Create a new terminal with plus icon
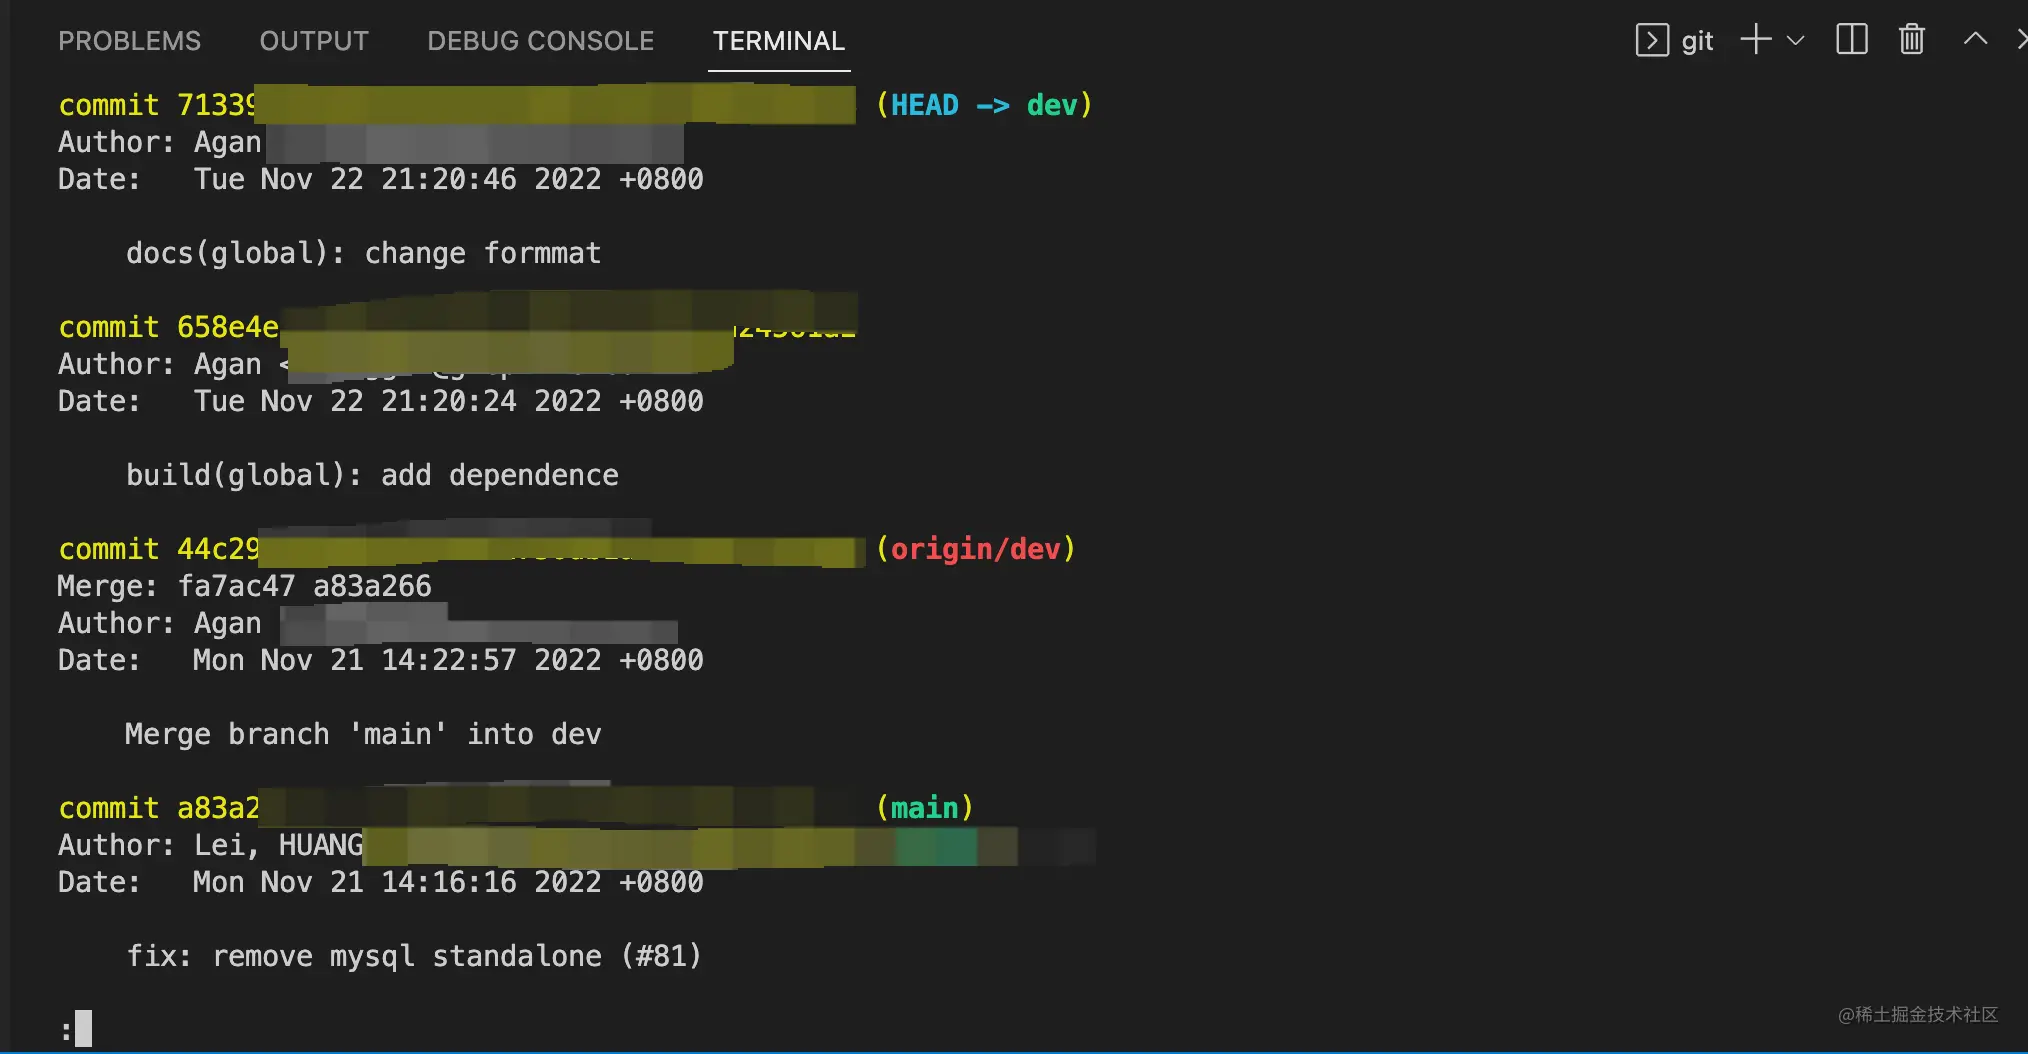The image size is (2028, 1054). (1755, 40)
